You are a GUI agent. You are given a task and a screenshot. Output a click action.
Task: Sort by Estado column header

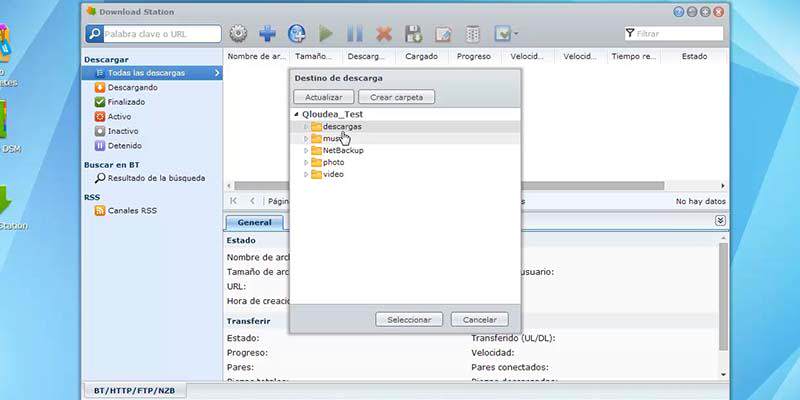[694, 57]
